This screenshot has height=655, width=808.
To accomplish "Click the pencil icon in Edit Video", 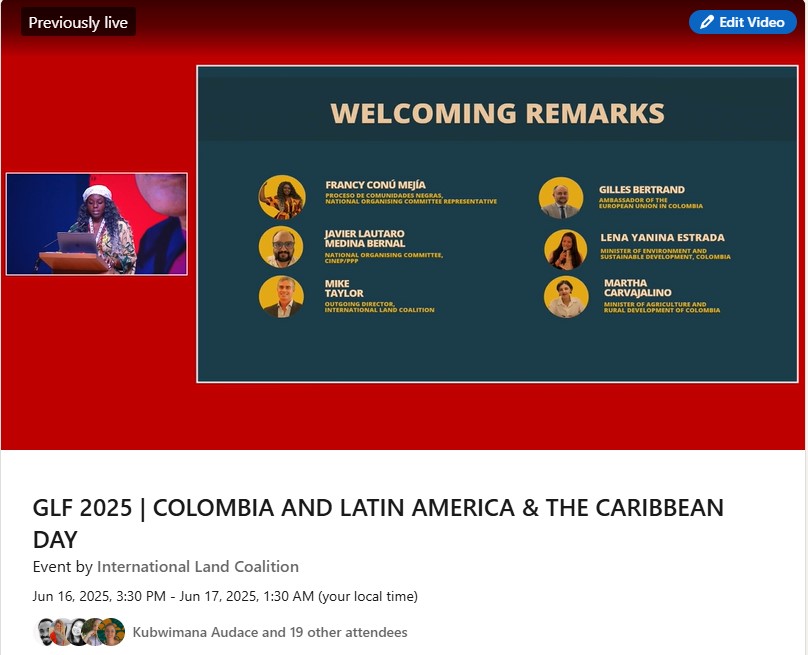I will click(706, 22).
